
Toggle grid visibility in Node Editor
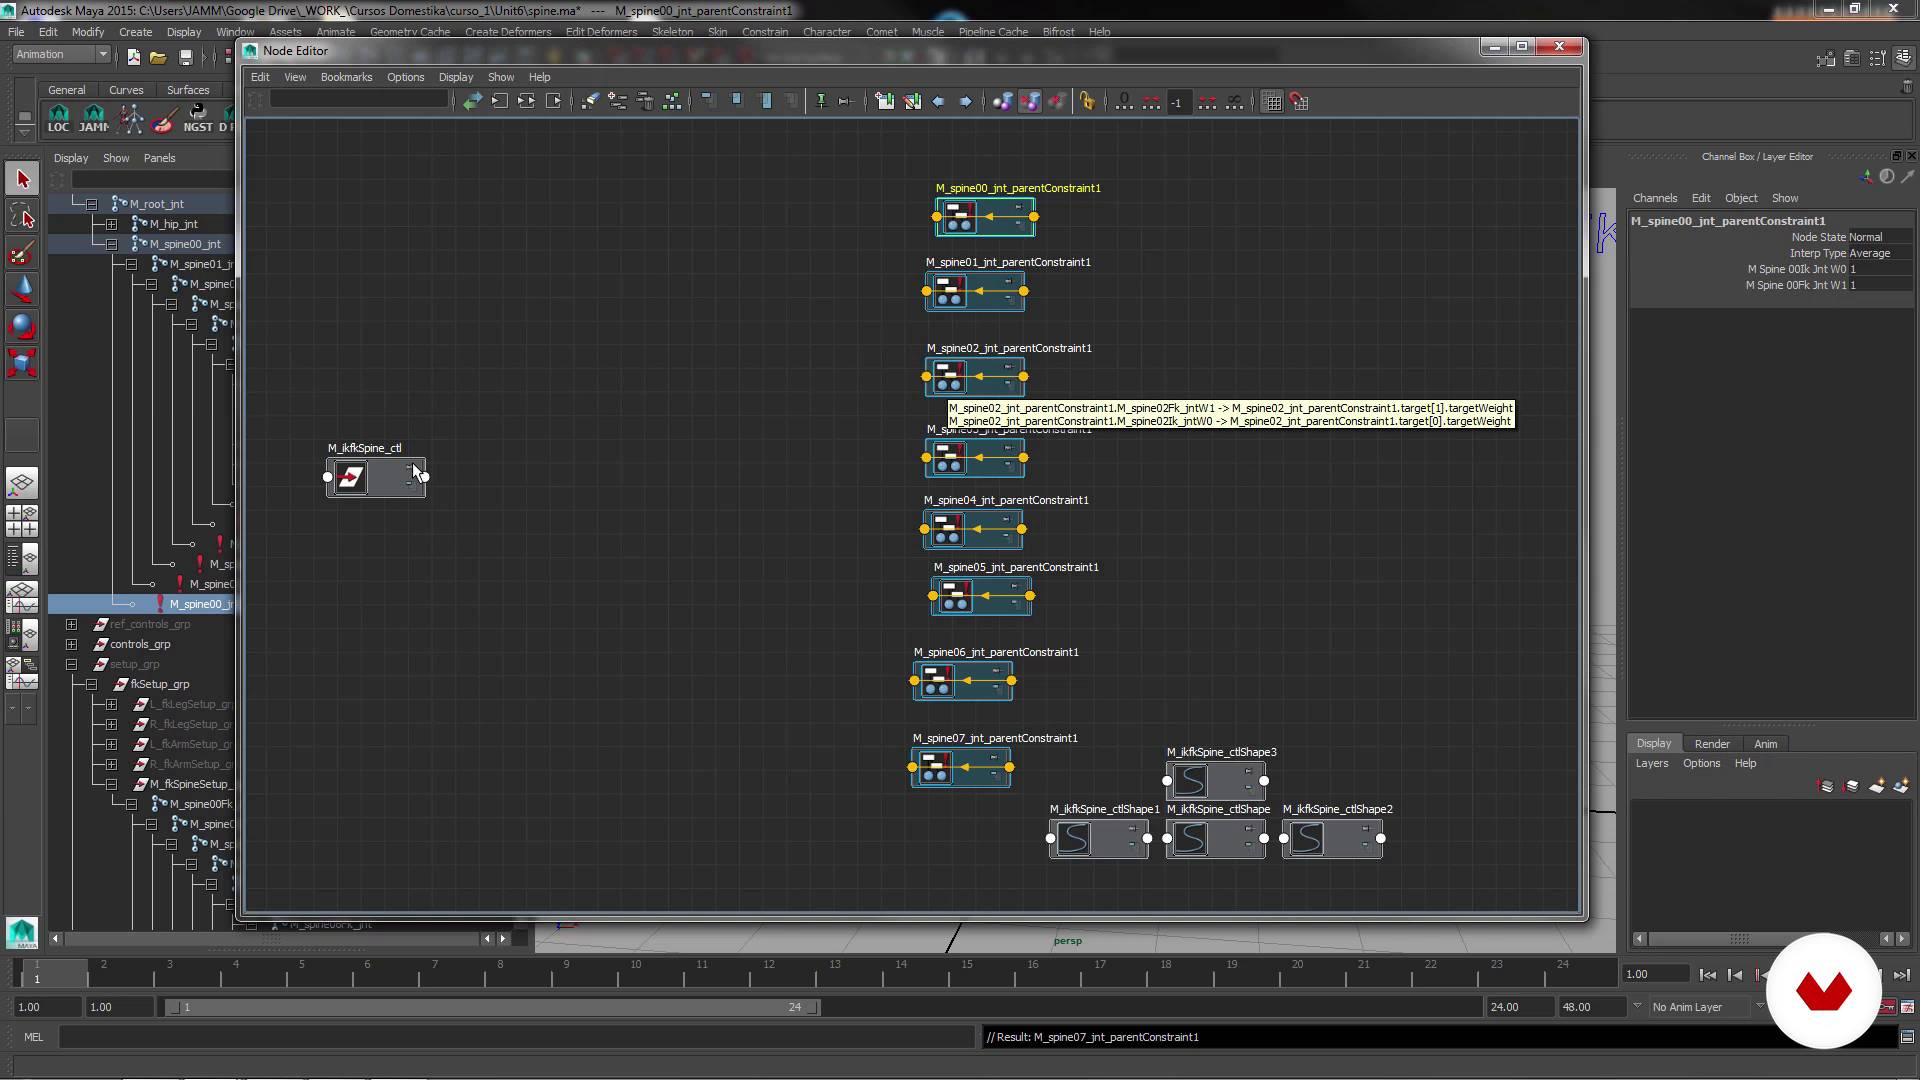tap(1272, 102)
